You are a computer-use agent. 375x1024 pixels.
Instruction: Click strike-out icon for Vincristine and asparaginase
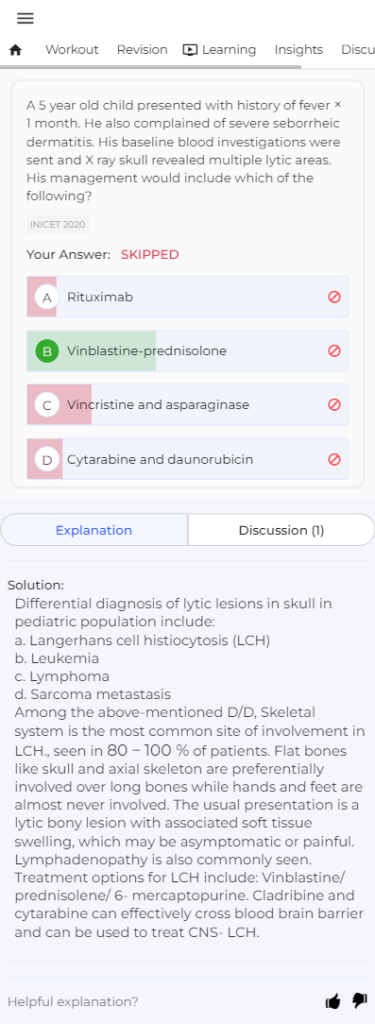click(x=334, y=405)
